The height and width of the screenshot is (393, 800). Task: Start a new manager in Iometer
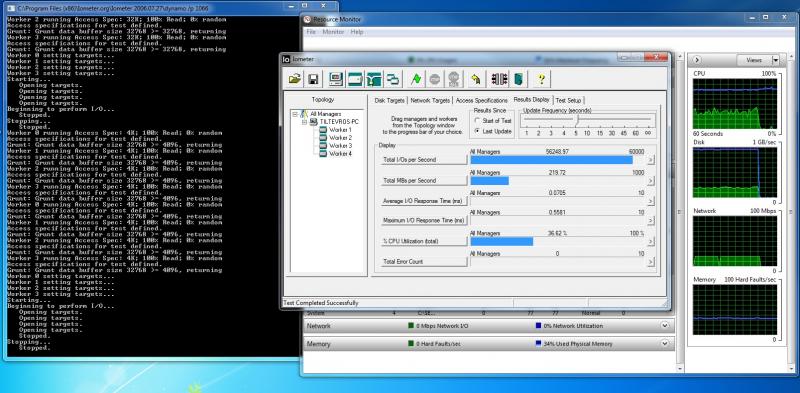335,79
